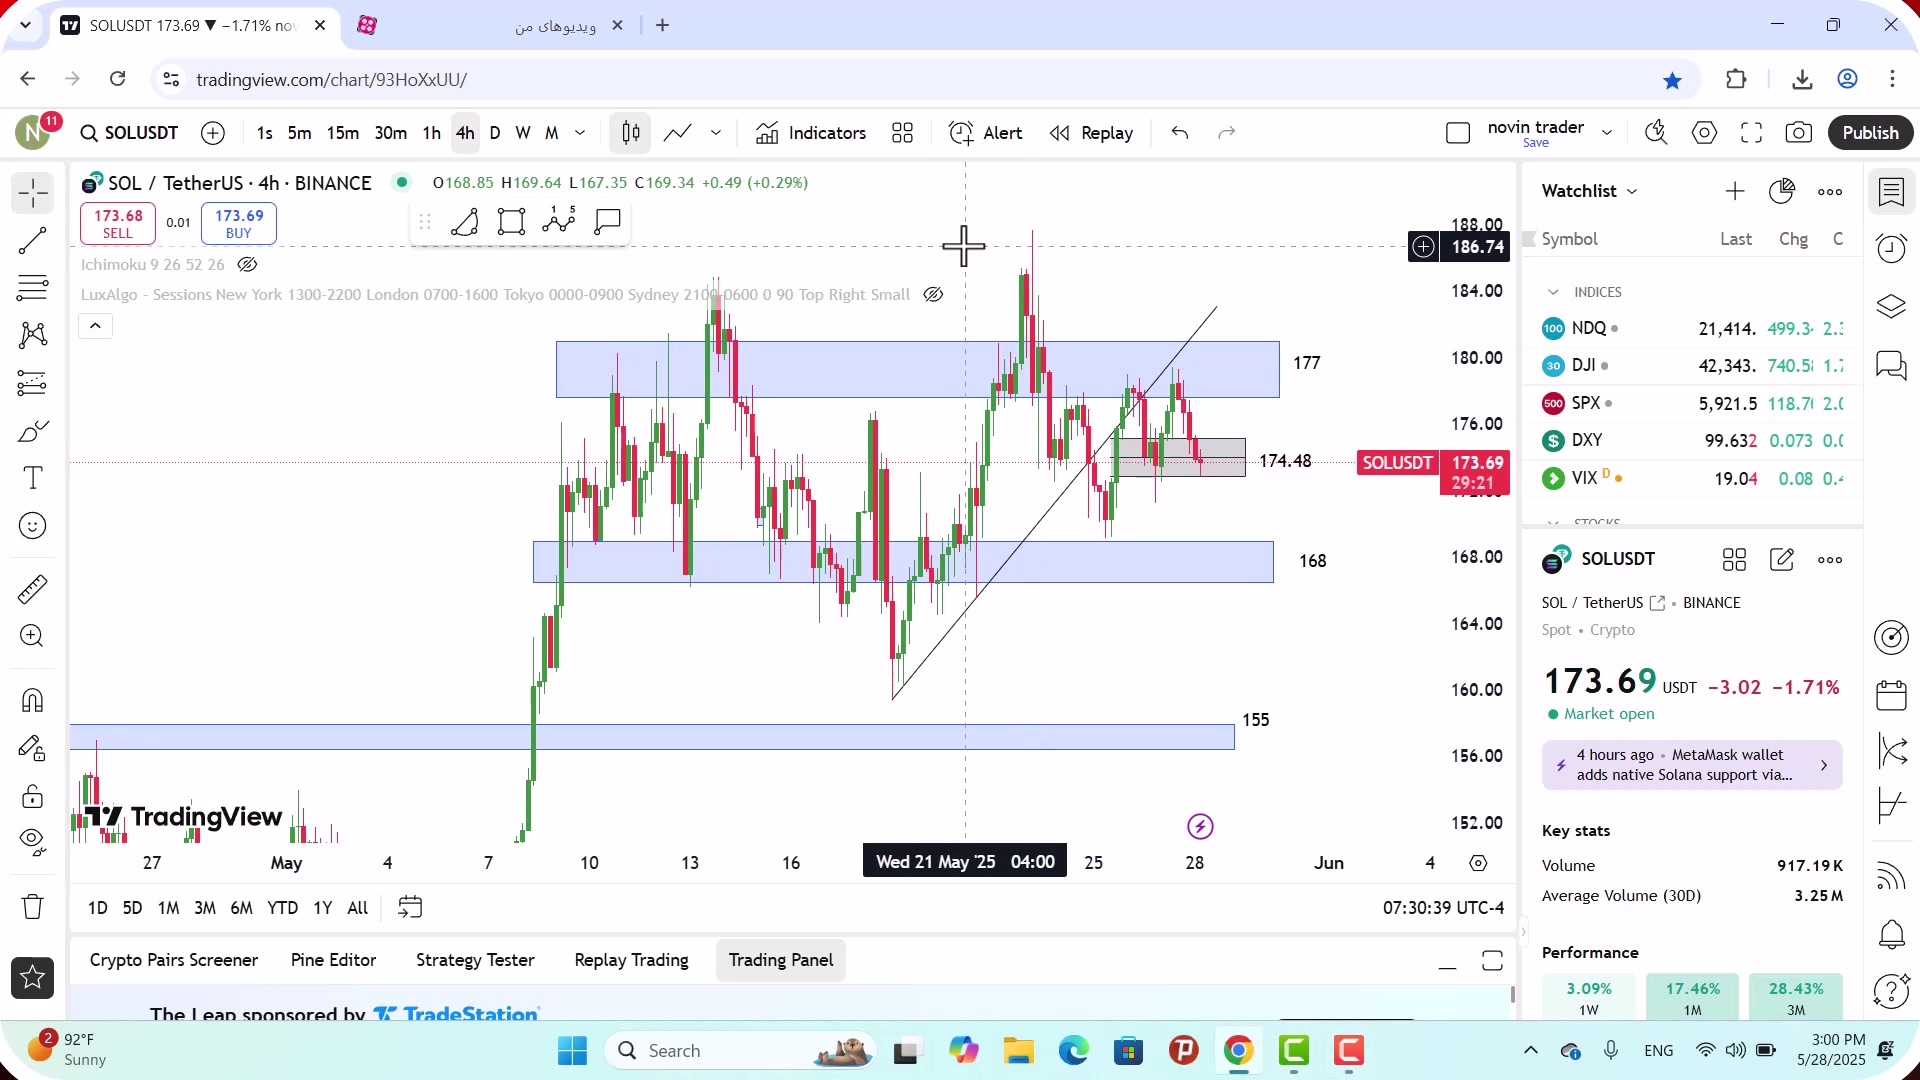Click the 173.68 SELL button
Viewport: 1920px width, 1080px height.
118,224
